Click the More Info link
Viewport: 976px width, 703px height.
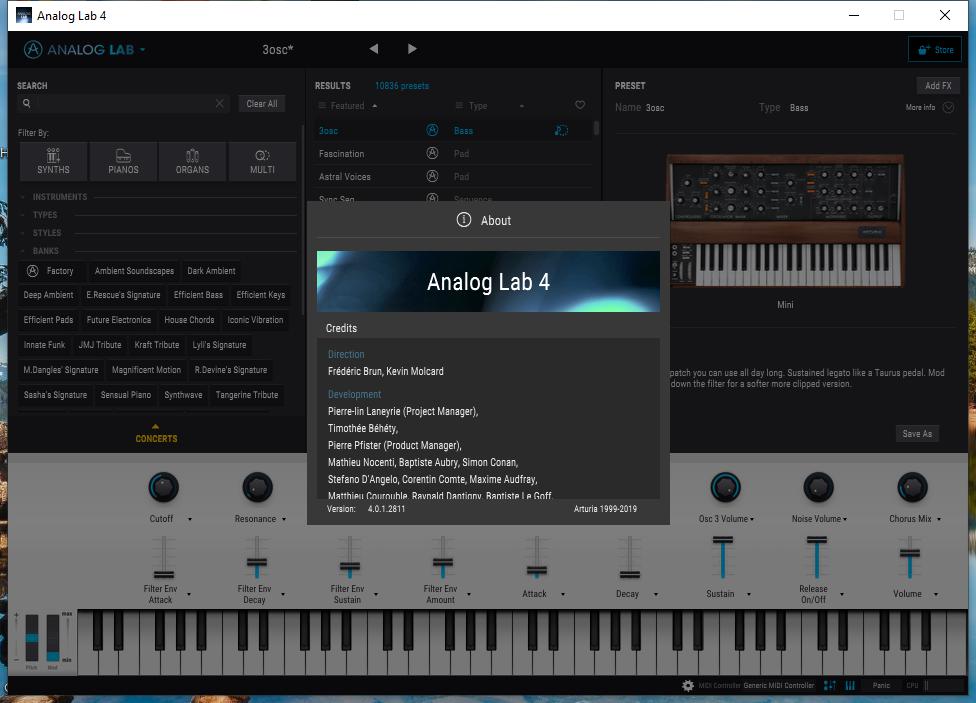click(920, 108)
